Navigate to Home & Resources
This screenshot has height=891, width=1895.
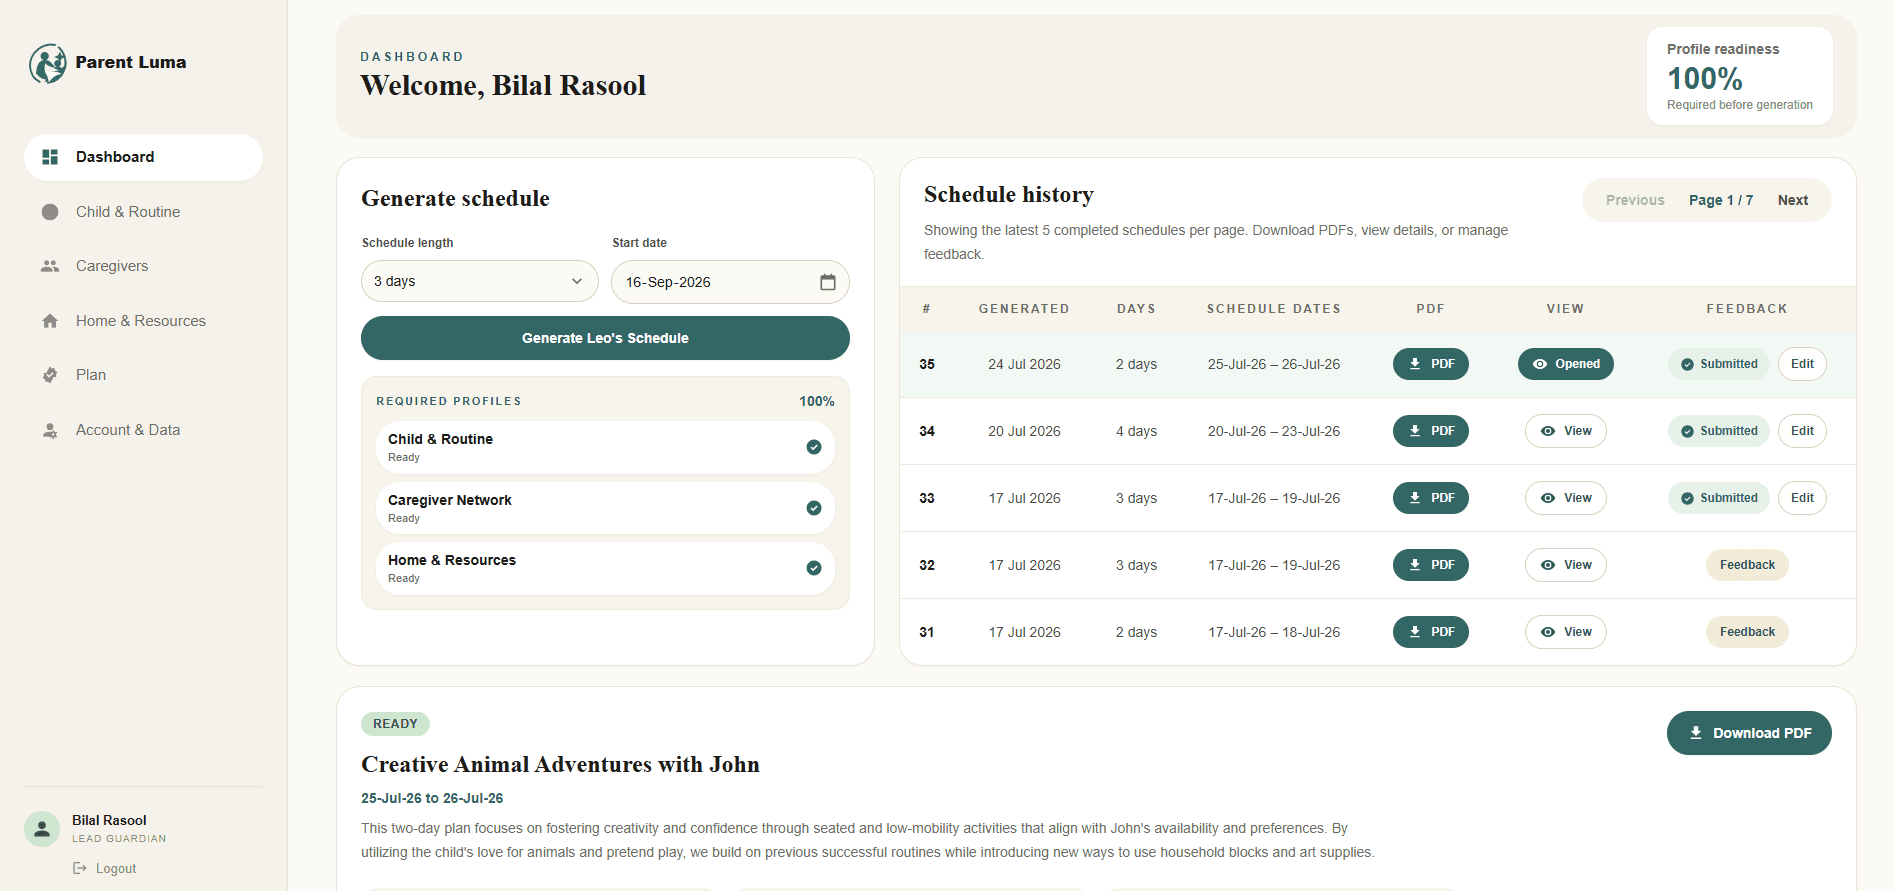[143, 321]
